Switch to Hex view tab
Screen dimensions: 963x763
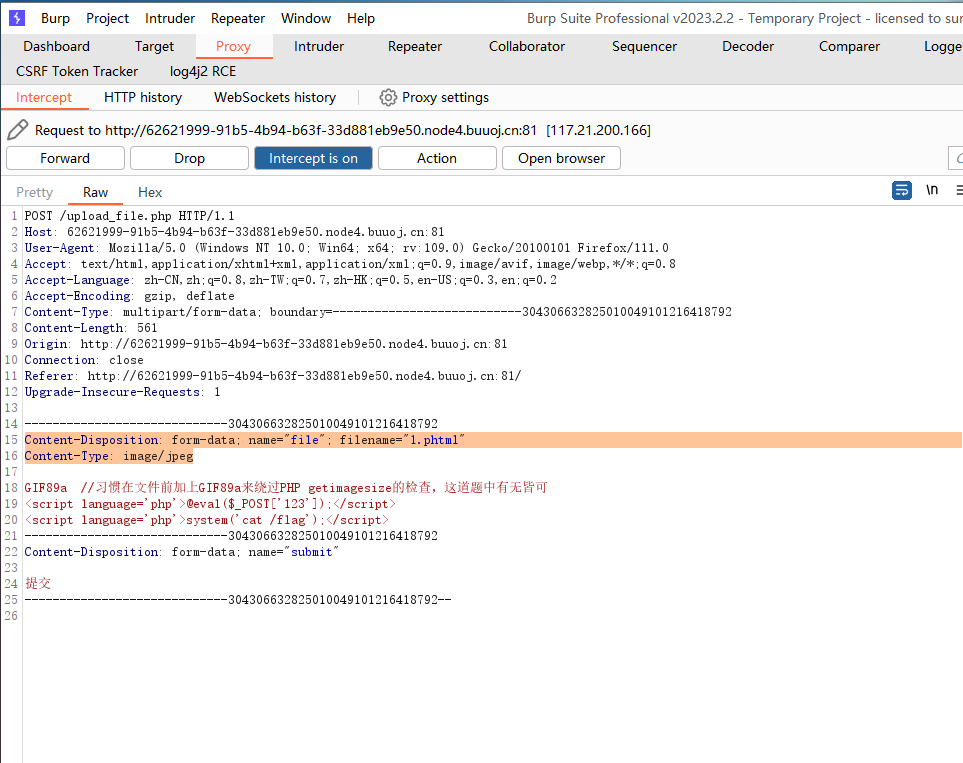coord(150,192)
